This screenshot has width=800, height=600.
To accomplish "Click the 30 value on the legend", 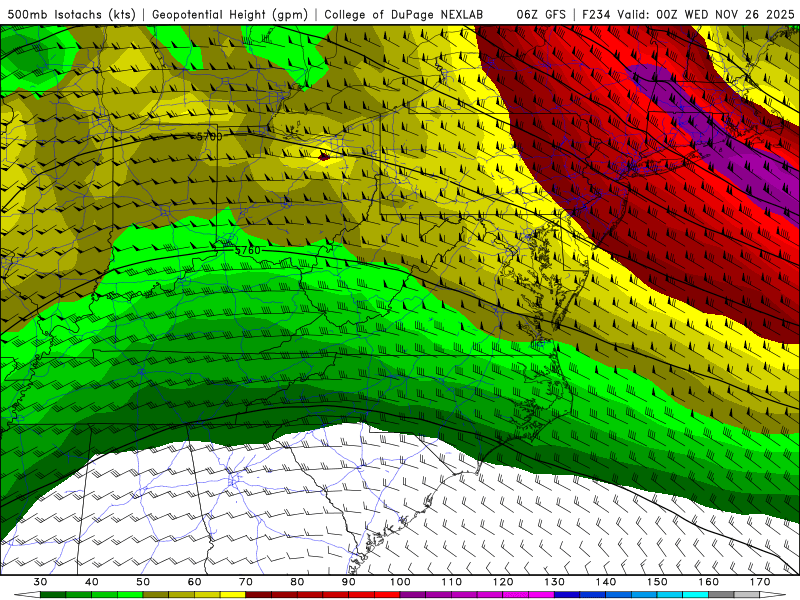I will [40, 582].
